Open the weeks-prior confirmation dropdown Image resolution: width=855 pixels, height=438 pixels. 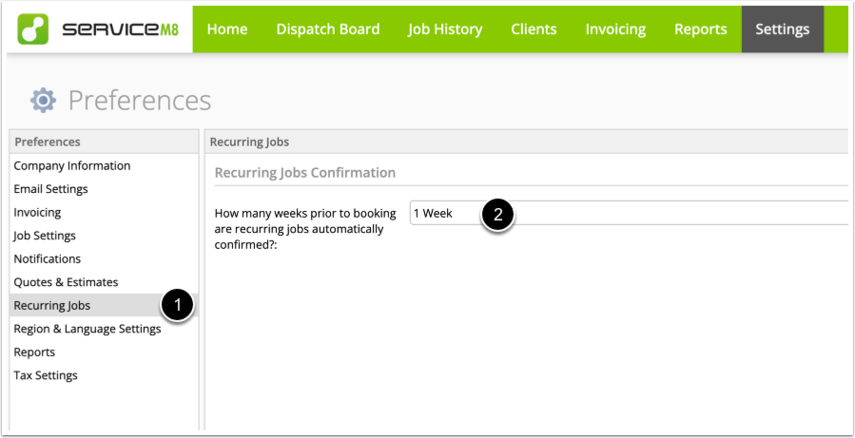[x=629, y=213]
